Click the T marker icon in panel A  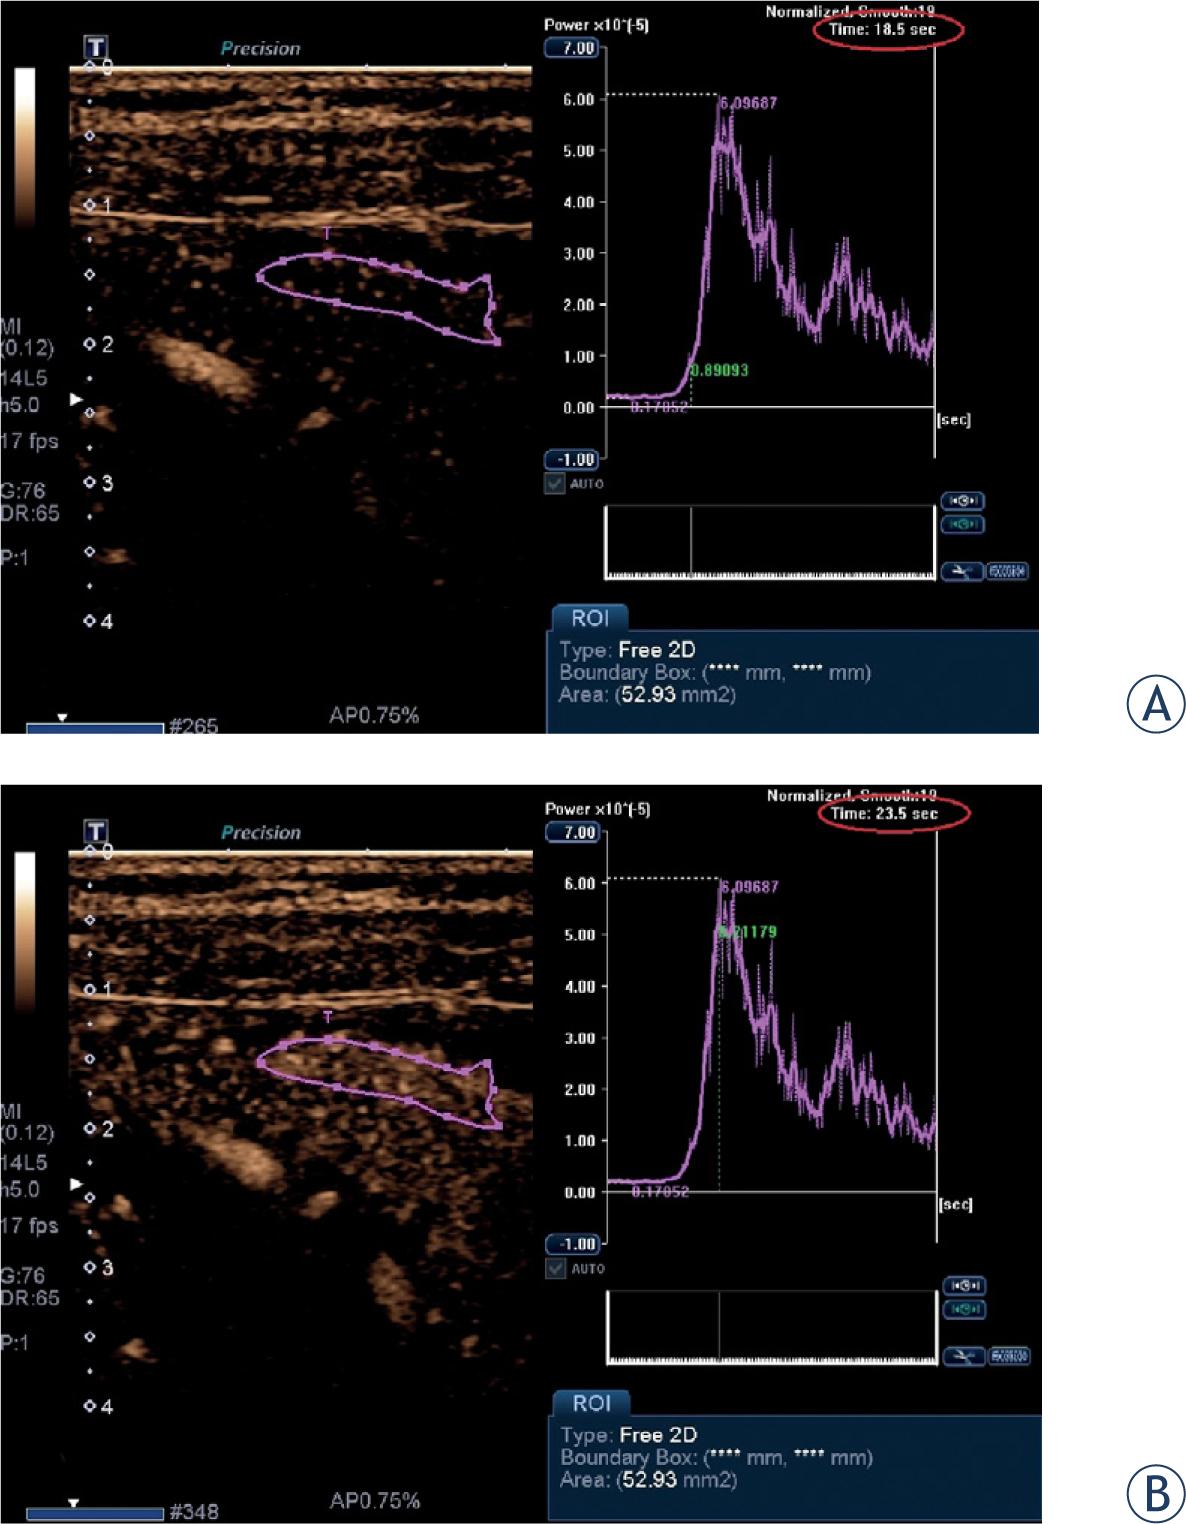(96, 47)
